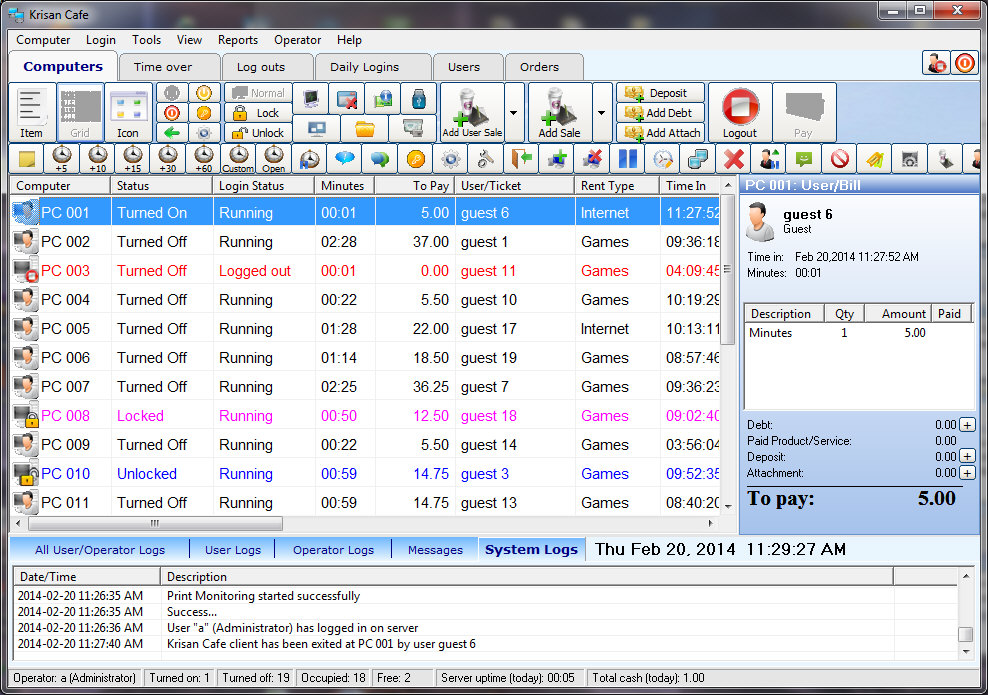The image size is (988, 695).
Task: Click the yellow ticket icon
Action: tap(875, 159)
